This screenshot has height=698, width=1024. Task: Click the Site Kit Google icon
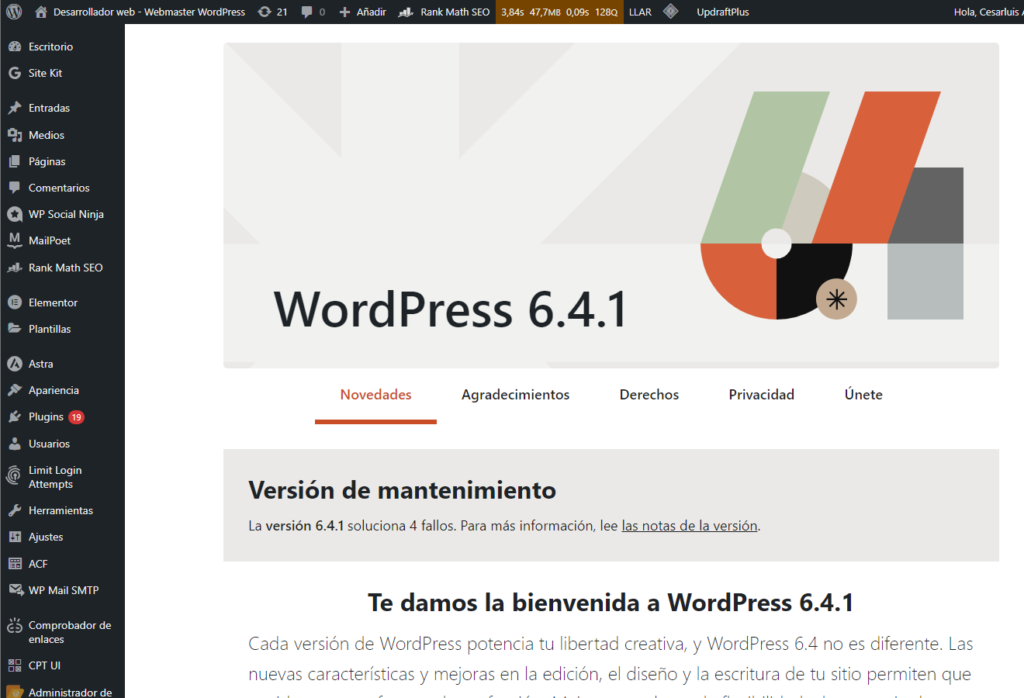(x=14, y=73)
